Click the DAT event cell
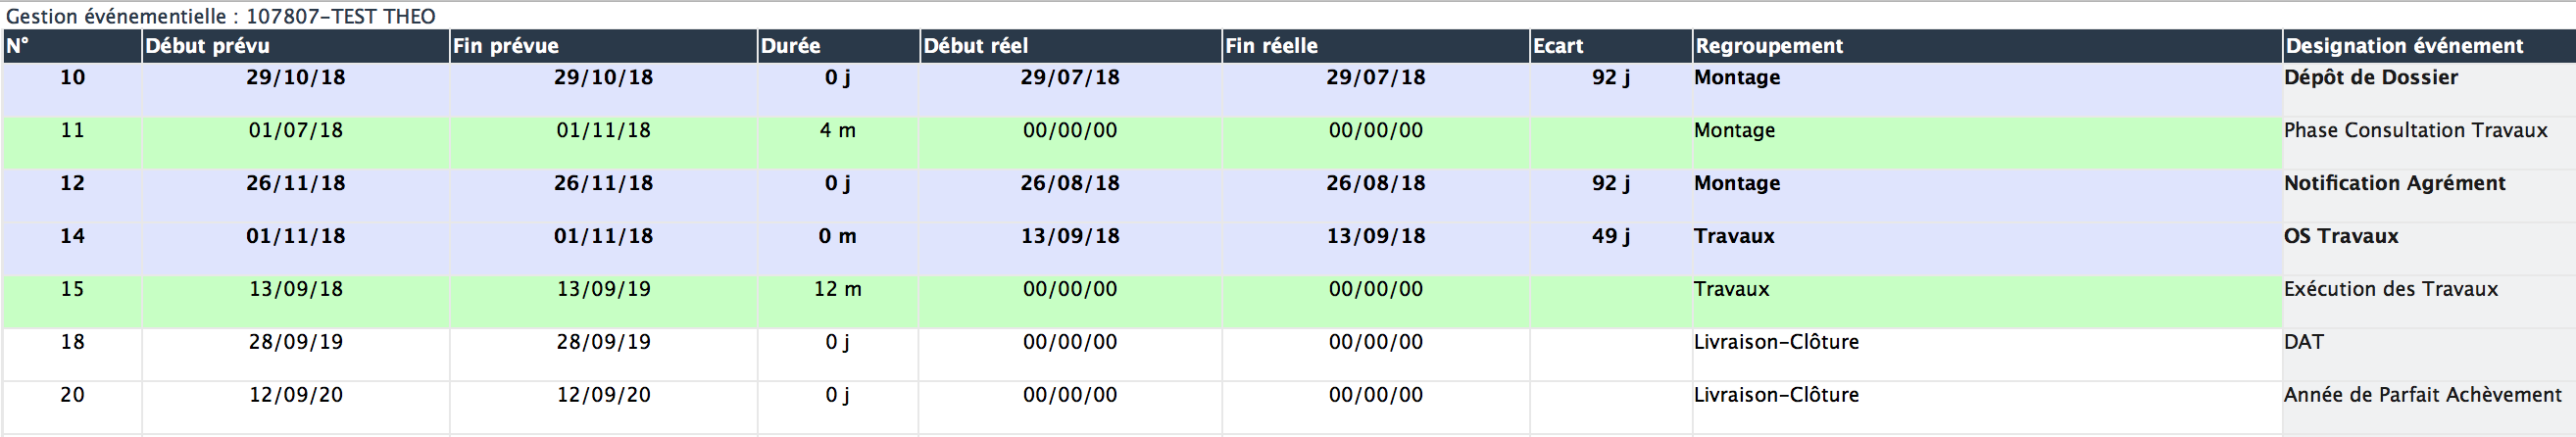 (2429, 355)
